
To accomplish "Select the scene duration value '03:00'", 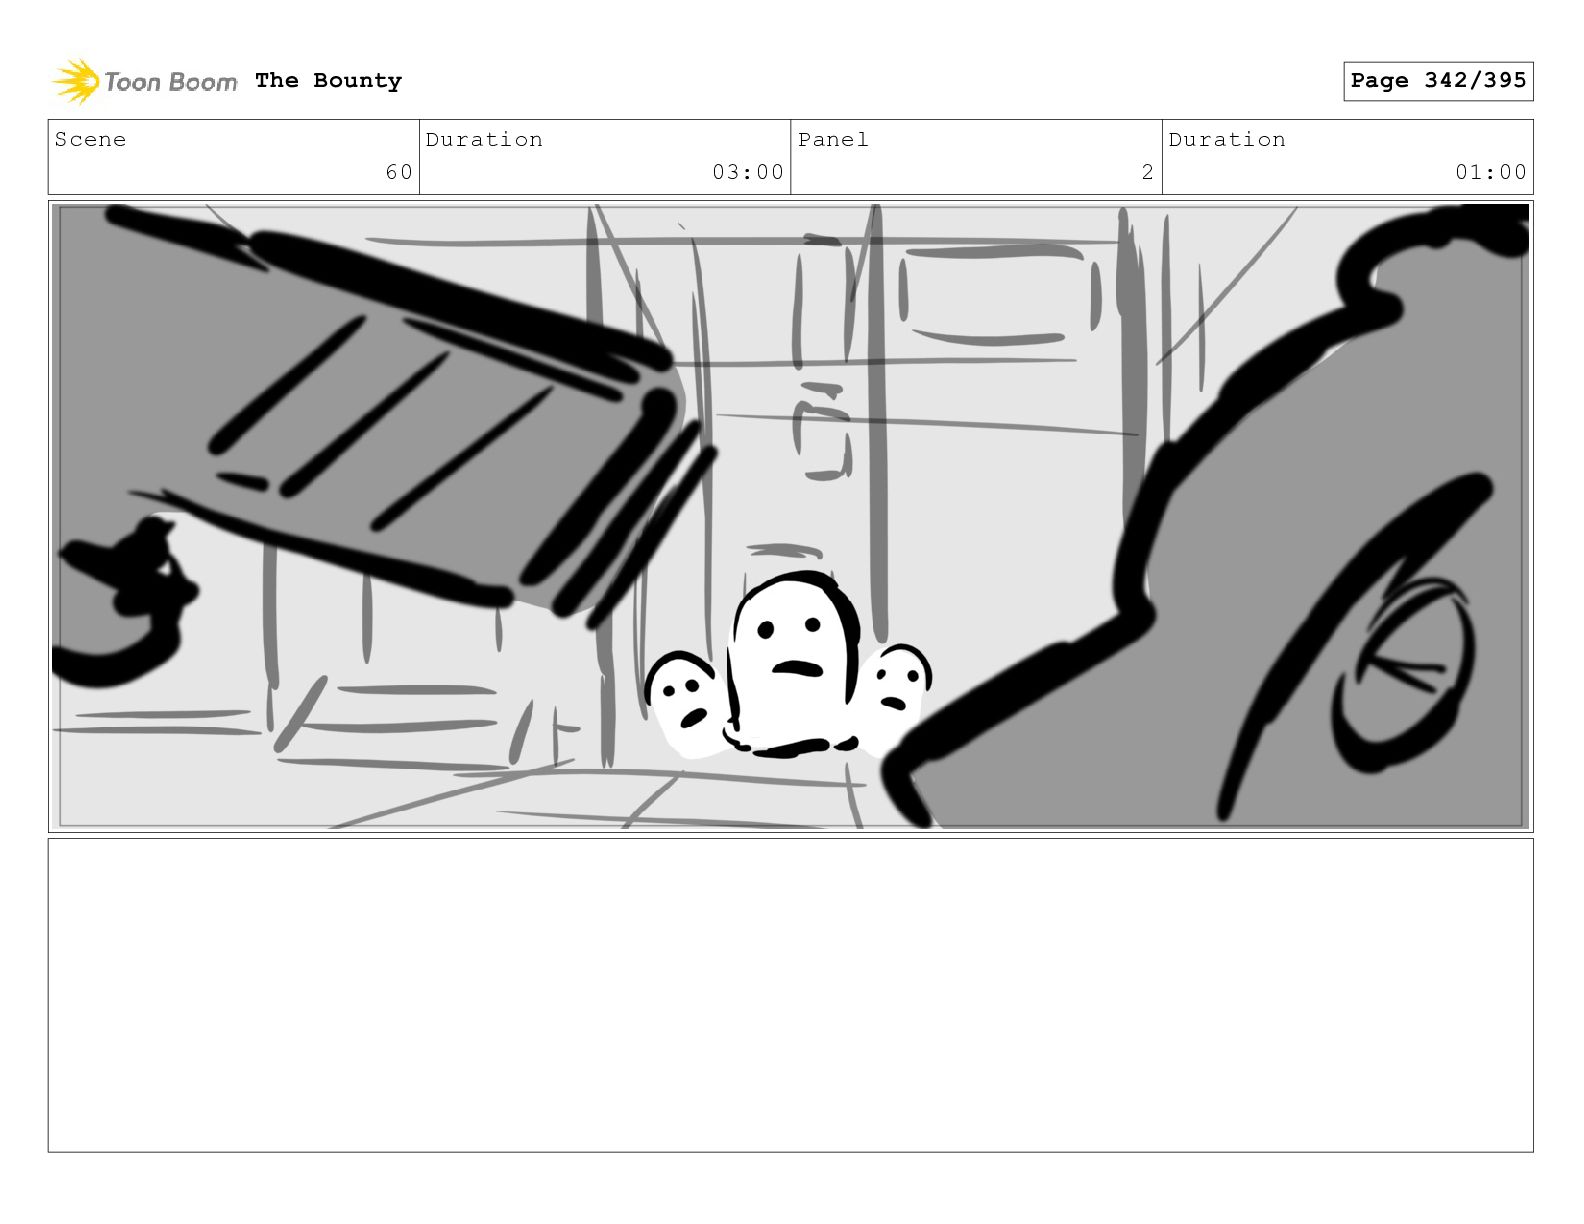I will 748,172.
